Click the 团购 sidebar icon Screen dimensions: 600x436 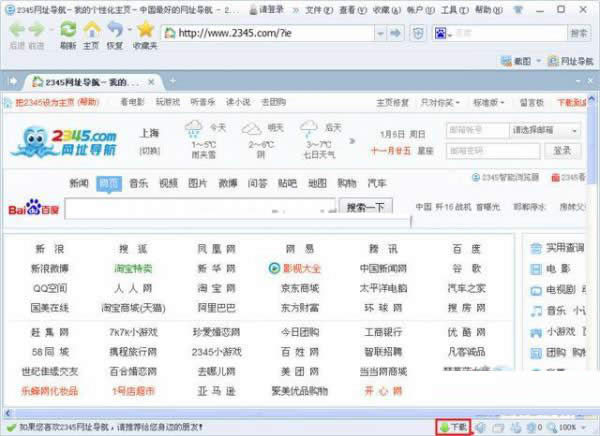click(x=536, y=353)
